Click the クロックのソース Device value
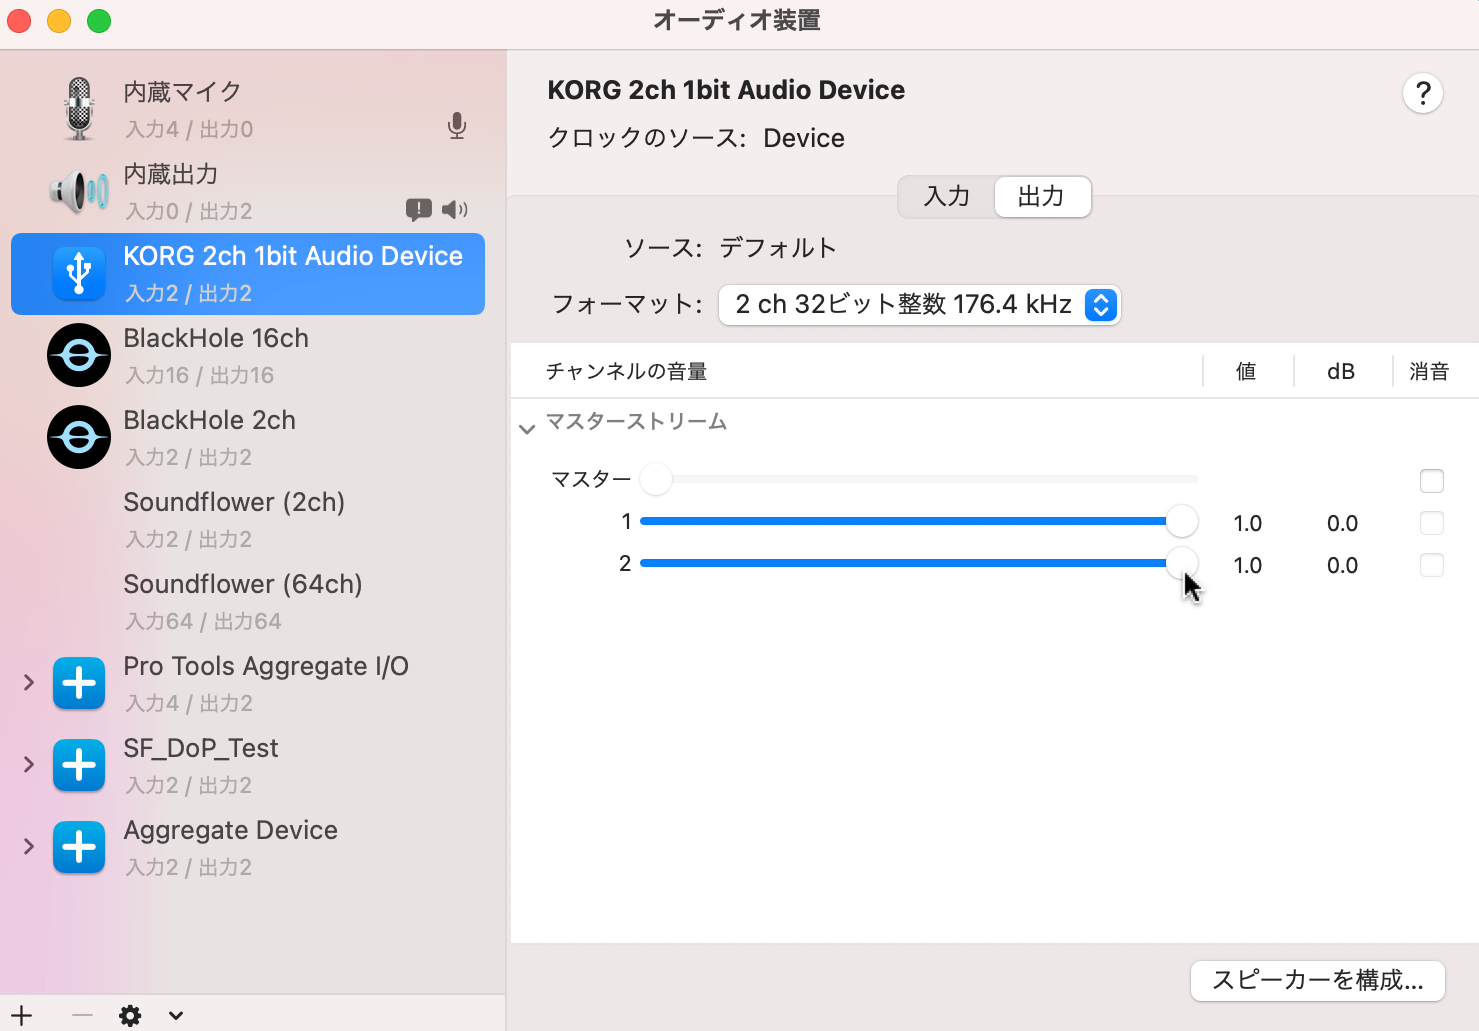 click(804, 138)
